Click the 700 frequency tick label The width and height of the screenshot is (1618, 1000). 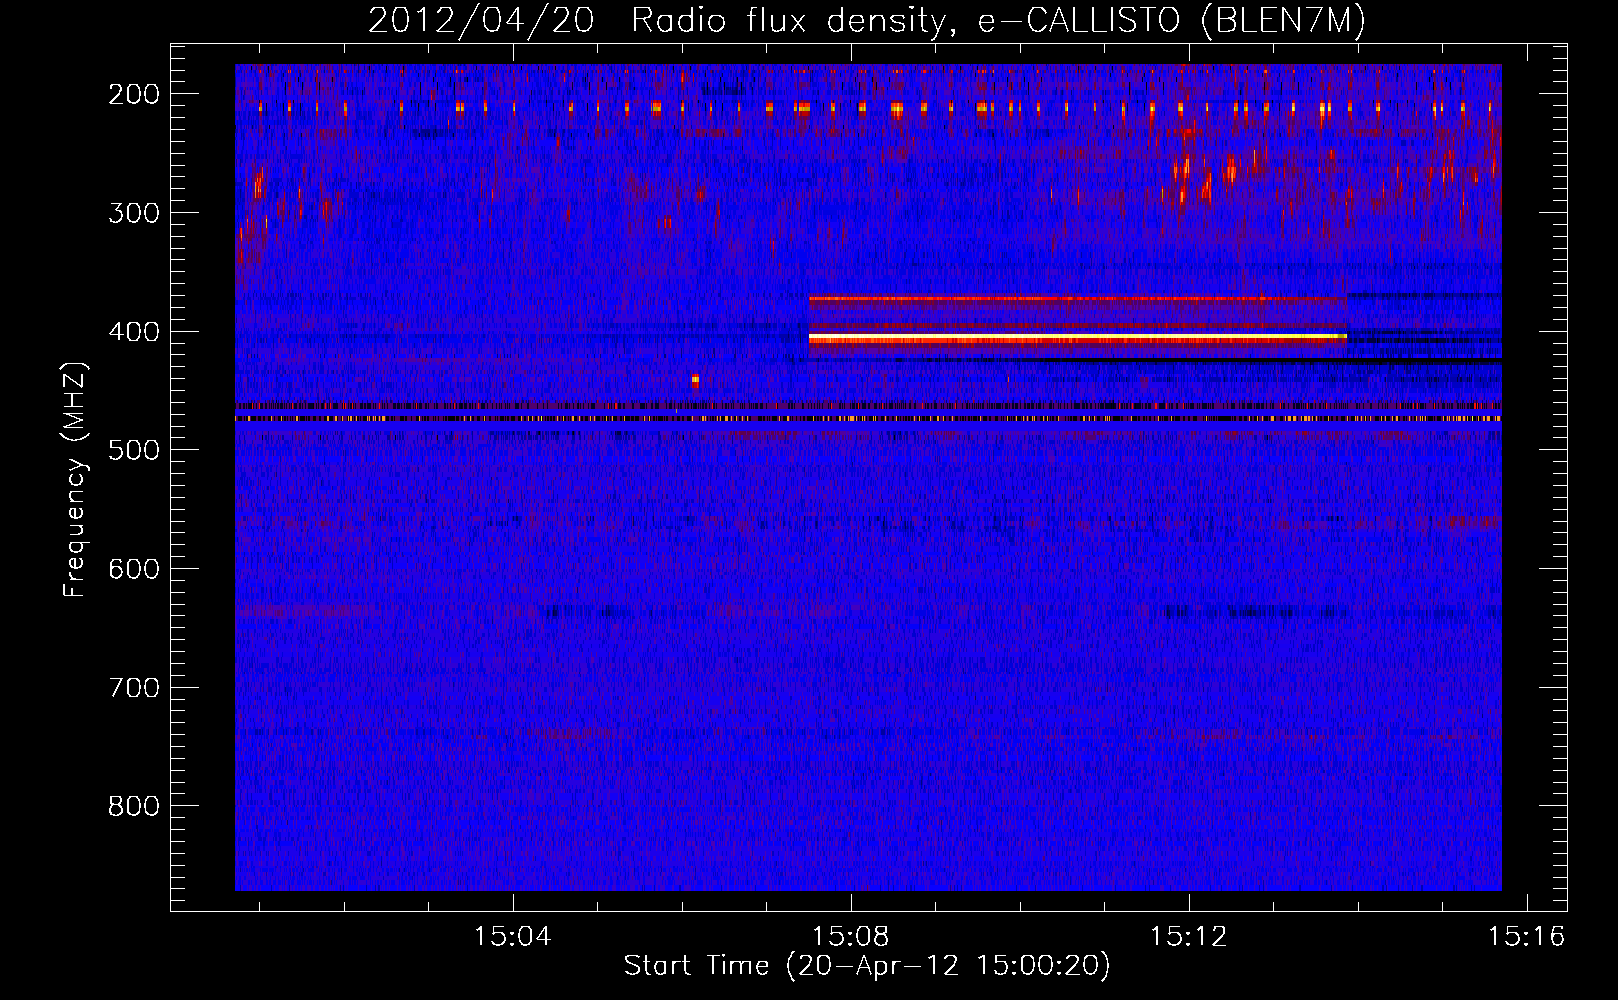point(134,688)
